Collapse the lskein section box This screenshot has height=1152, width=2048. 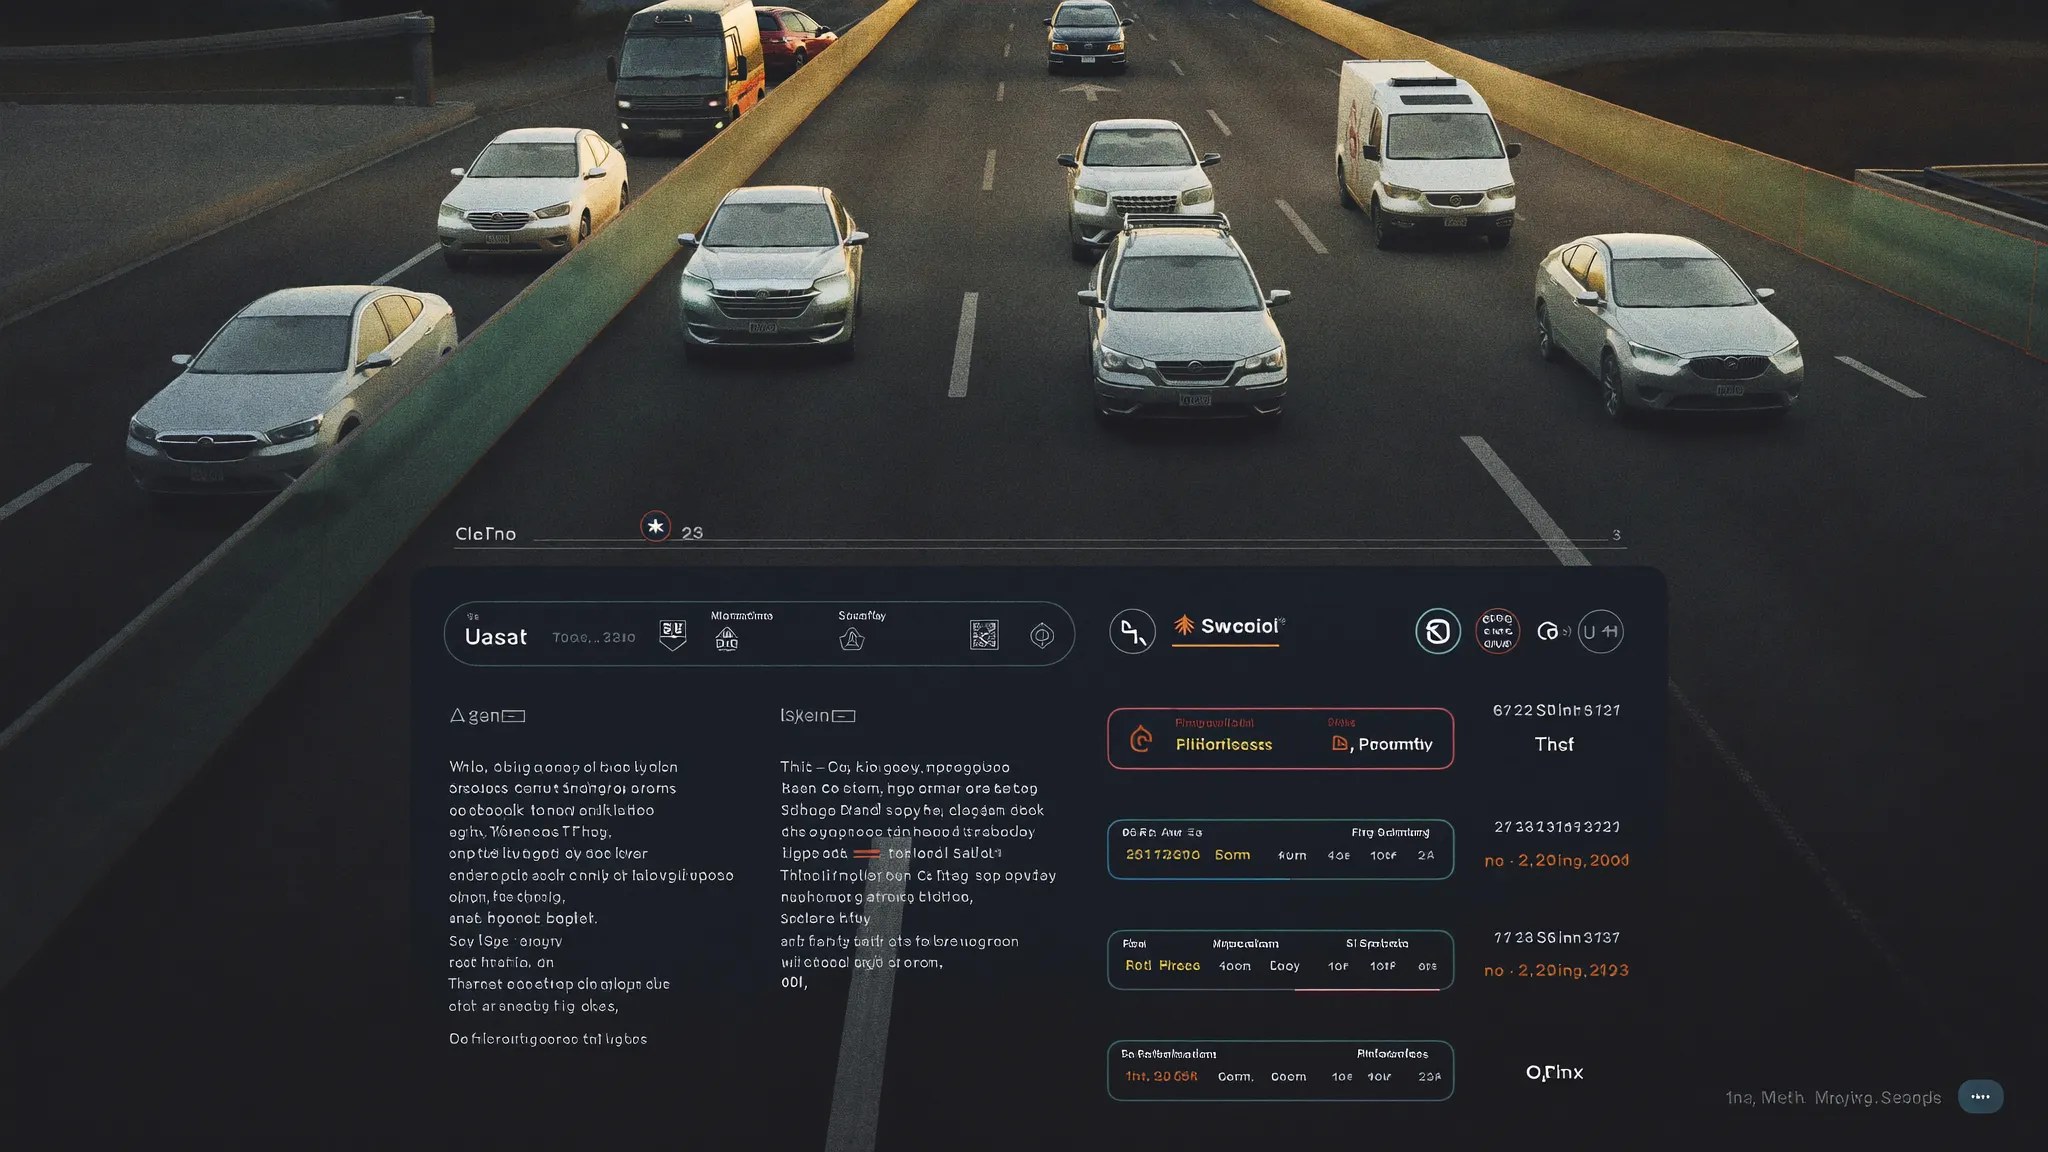844,716
